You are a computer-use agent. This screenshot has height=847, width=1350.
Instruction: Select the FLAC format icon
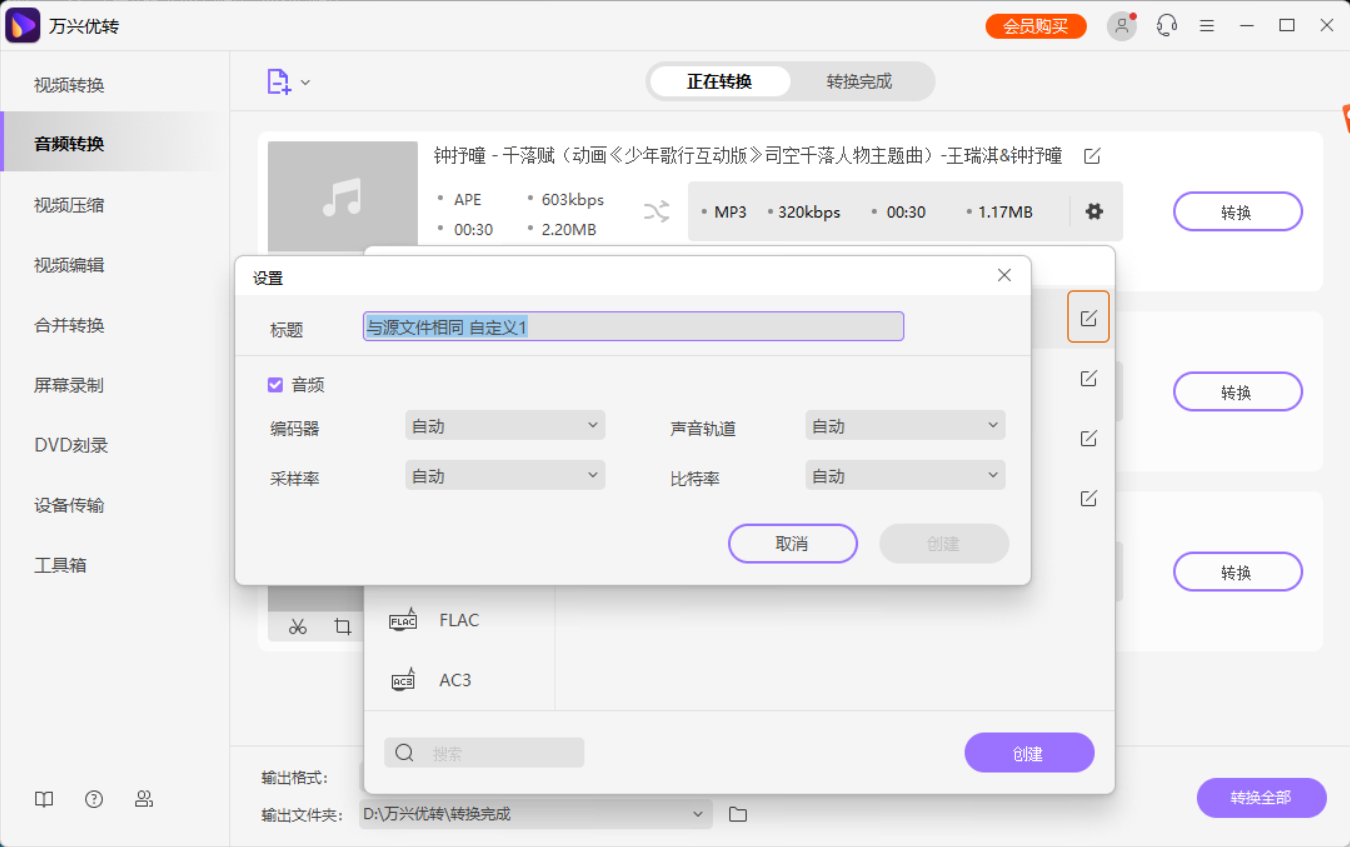[403, 619]
